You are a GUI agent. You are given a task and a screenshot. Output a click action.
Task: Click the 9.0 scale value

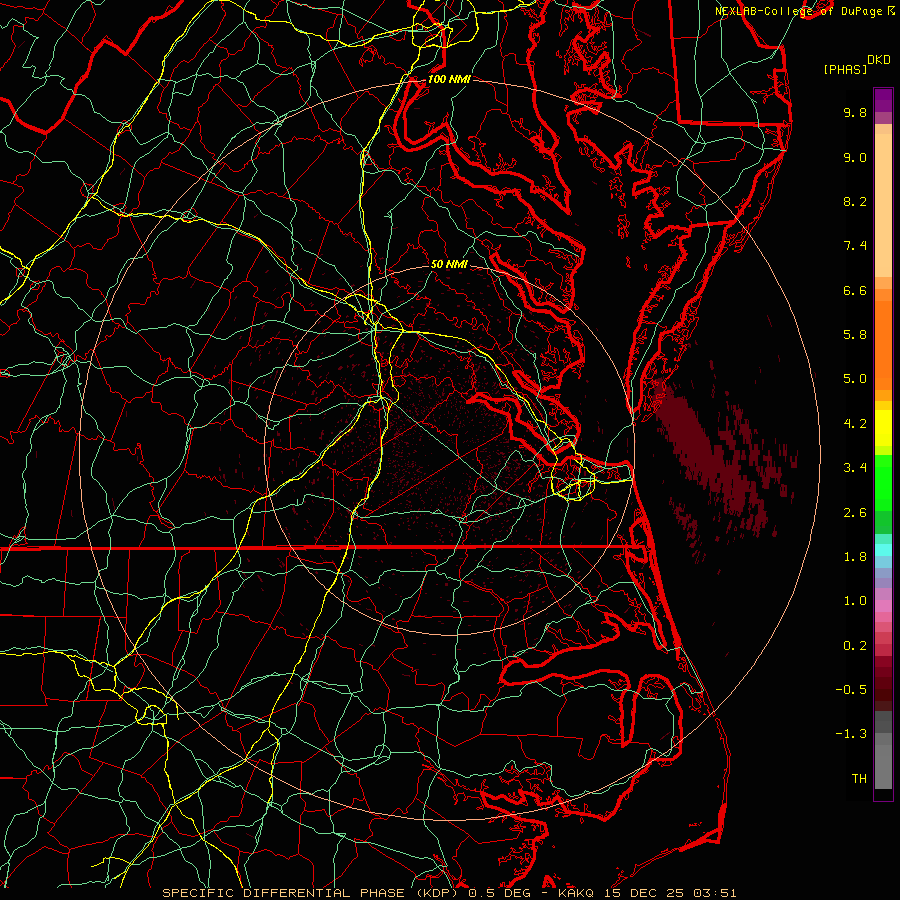[855, 157]
